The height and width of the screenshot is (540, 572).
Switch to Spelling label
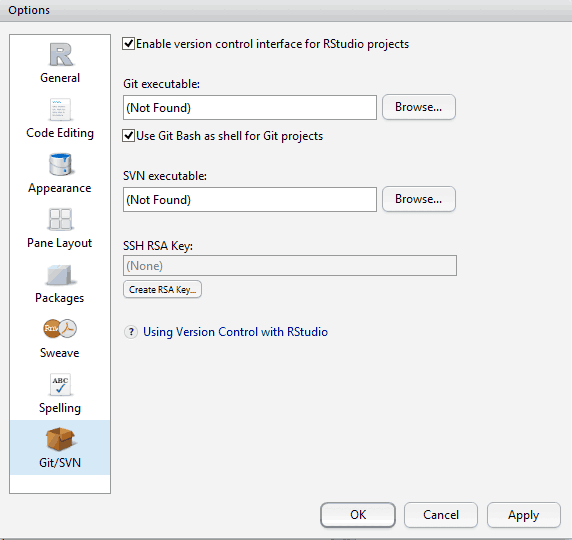(x=60, y=408)
